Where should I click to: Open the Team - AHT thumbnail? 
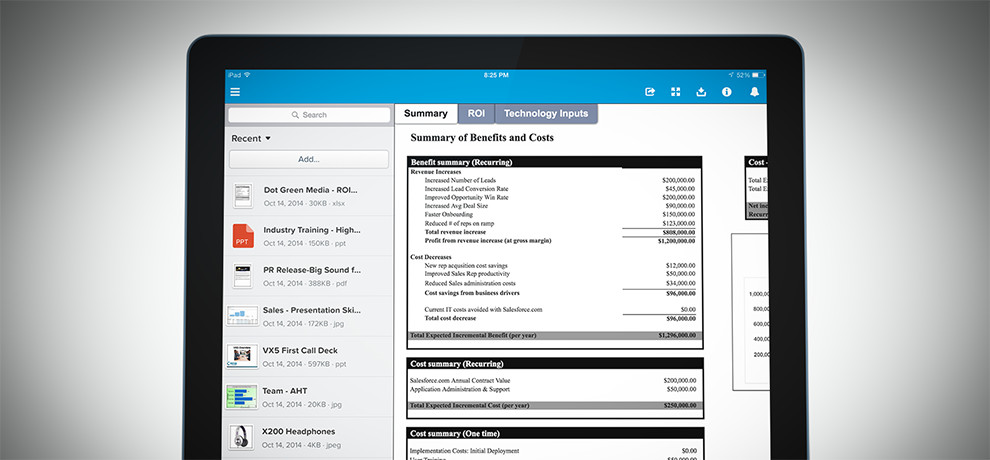tap(242, 397)
